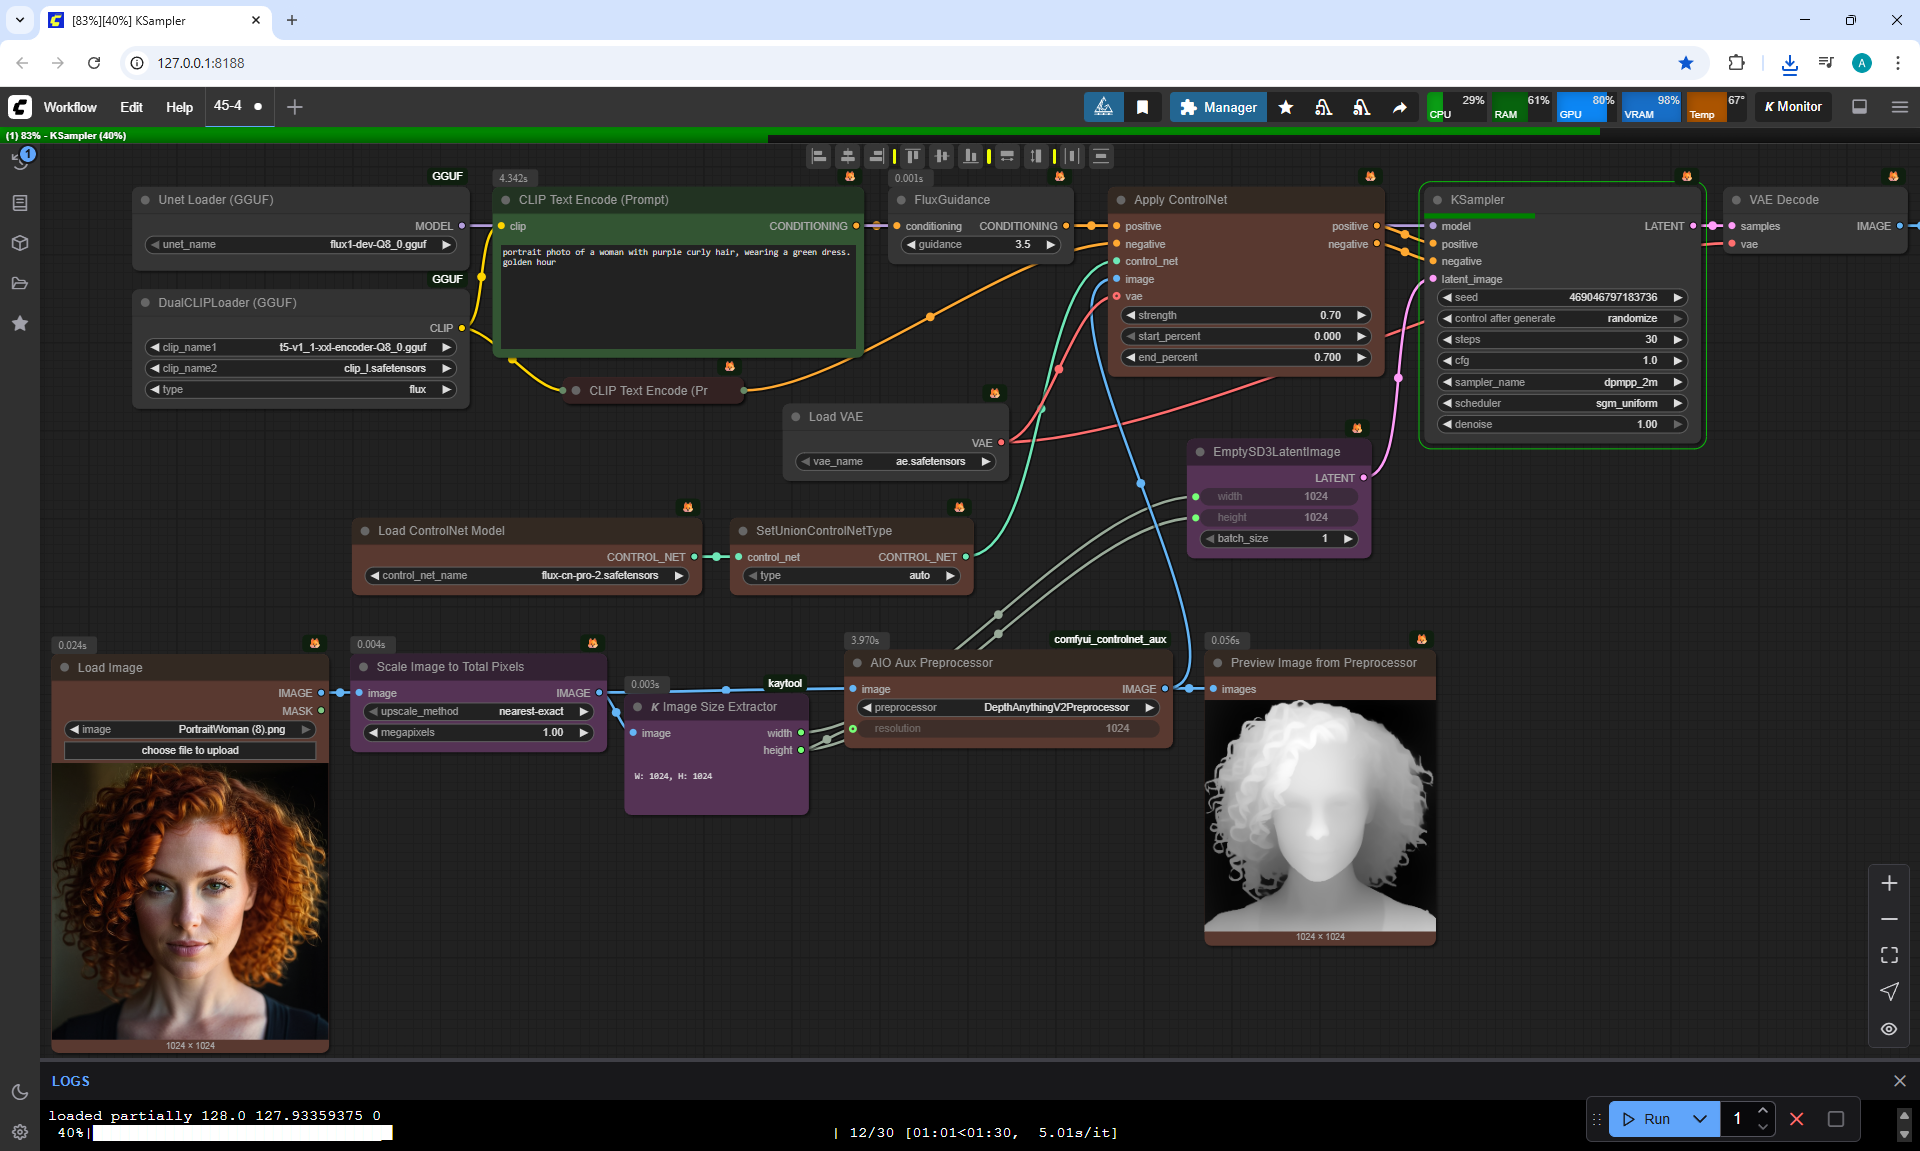The image size is (1920, 1151).
Task: Click the strength 0.70 slider in Apply ControlNet
Action: 1245,315
